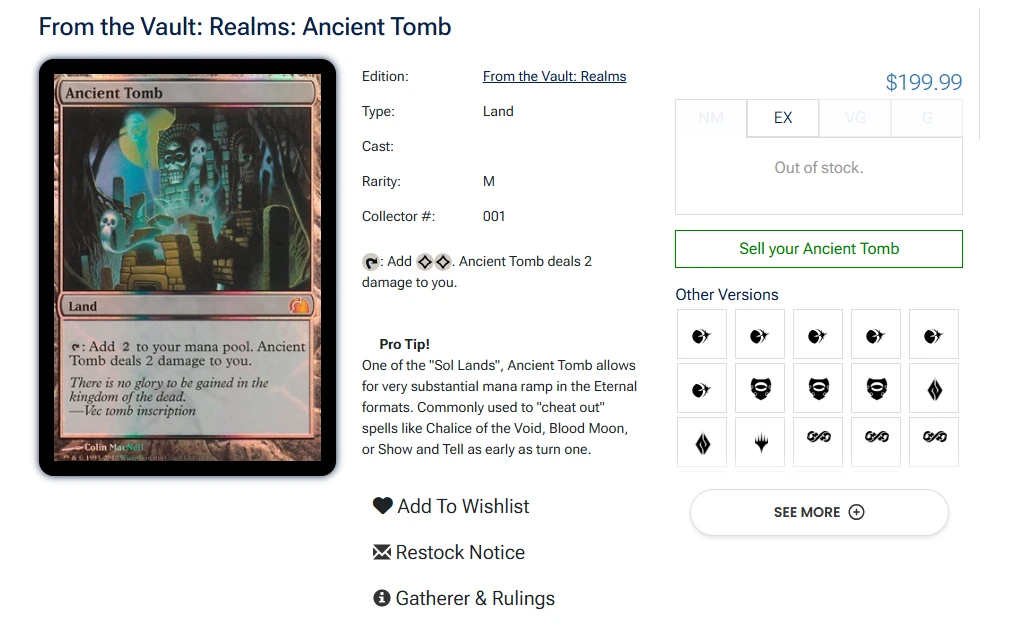Open the comet-symbol version in the second row
Image resolution: width=1017 pixels, height=632 pixels.
pos(702,388)
